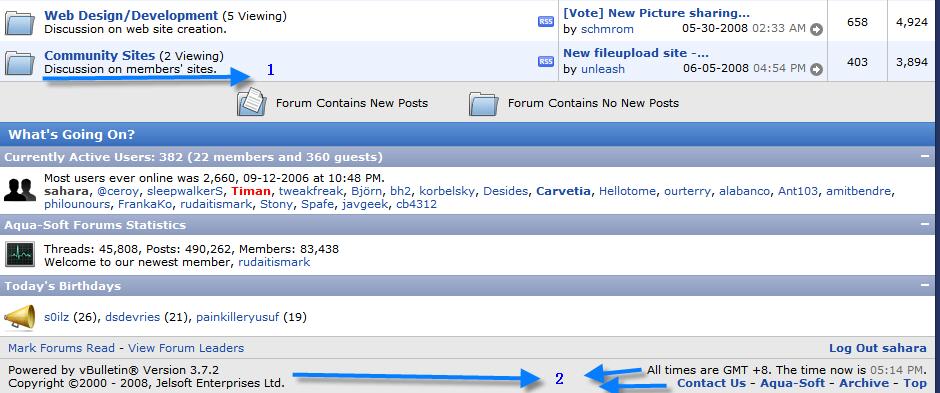View user @ceroy profile
This screenshot has width=940, height=393.
pos(118,191)
